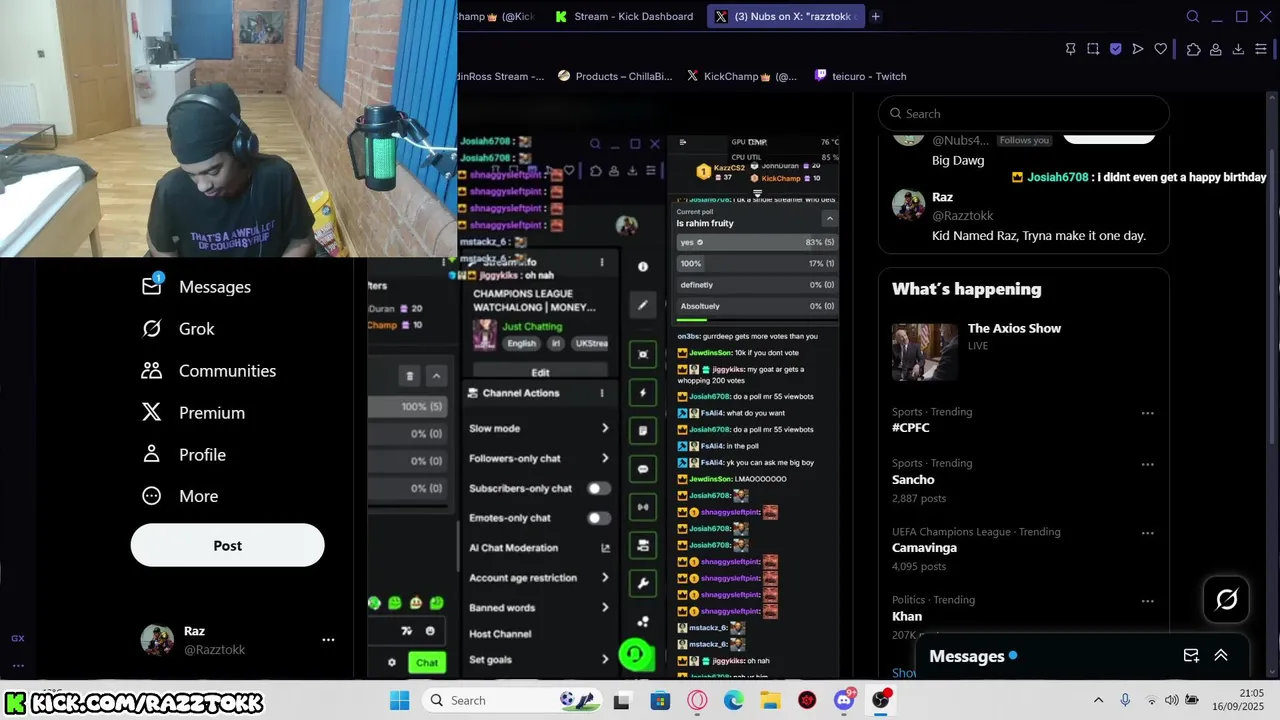Open Premium in the X sidebar

193,413
